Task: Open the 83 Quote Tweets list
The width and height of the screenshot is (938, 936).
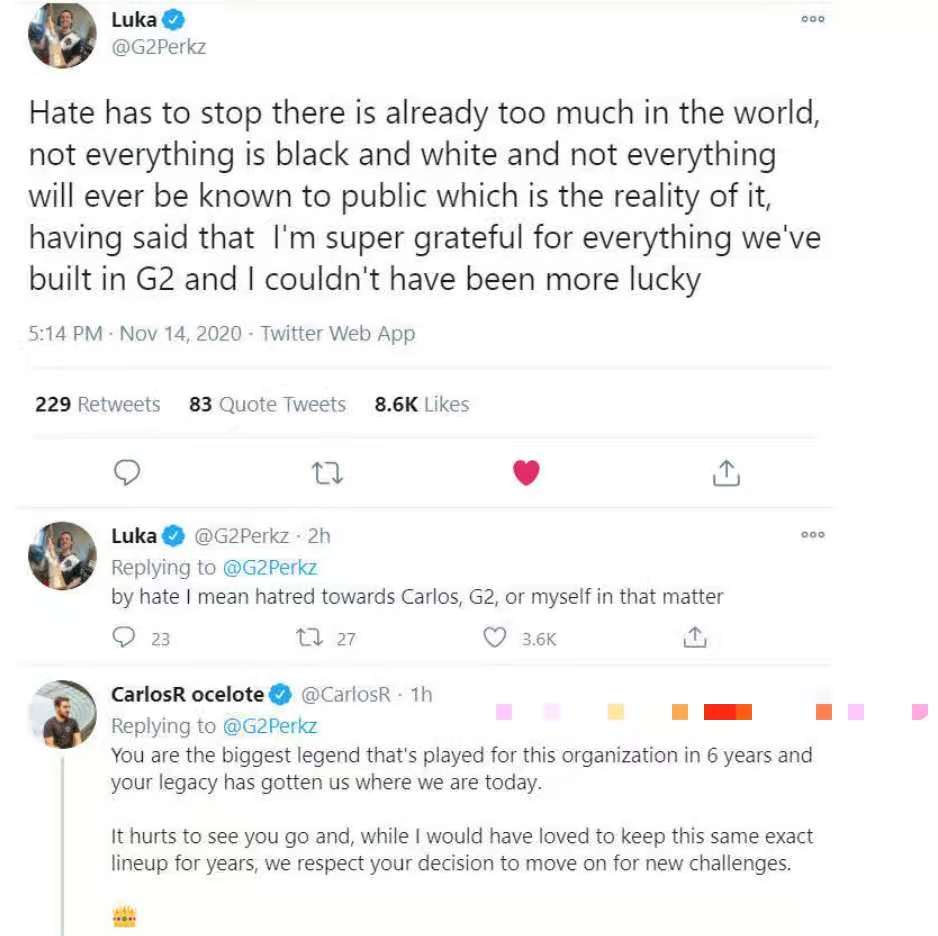Action: [267, 404]
